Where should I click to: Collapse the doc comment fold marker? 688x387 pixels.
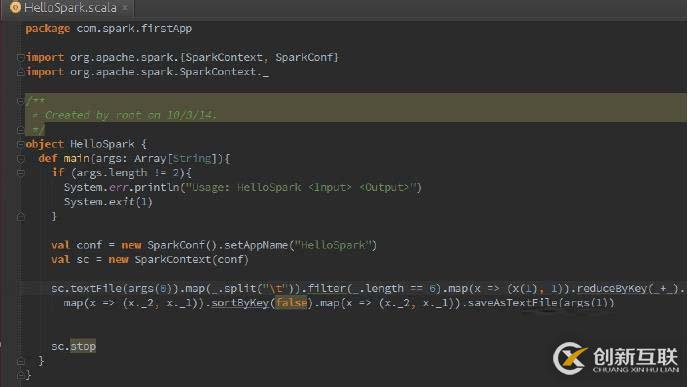pos(21,101)
